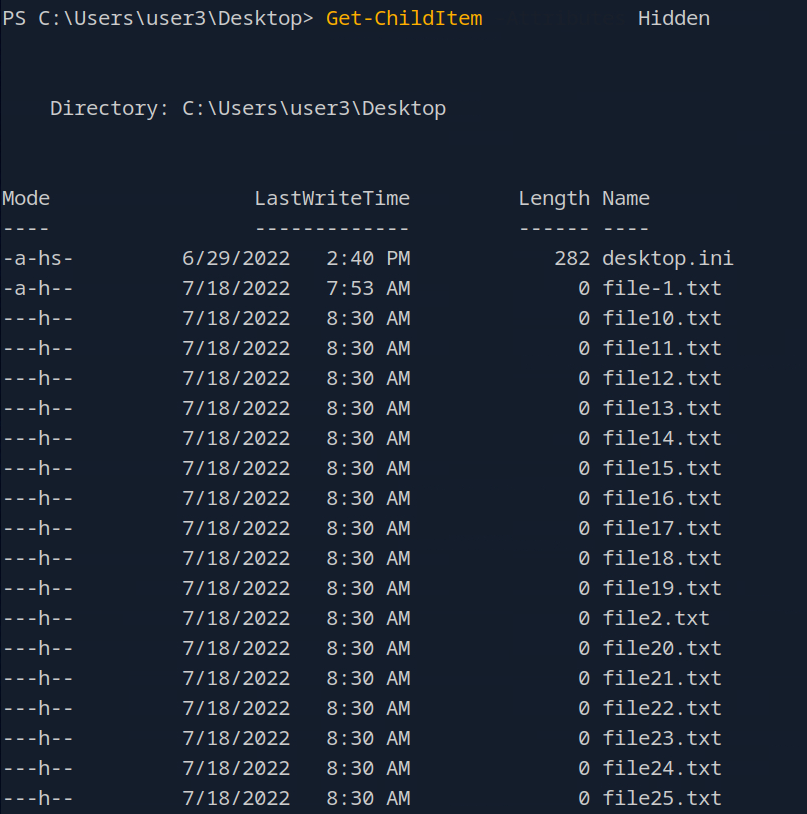Select the file-1.txt entry name
The height and width of the screenshot is (814, 807).
coord(662,288)
